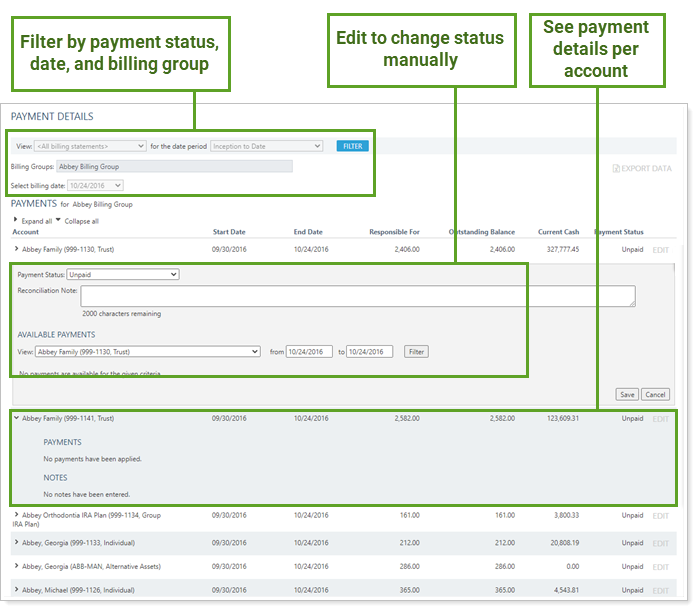
Task: Click in the Reconciliation Note text box
Action: tap(357, 296)
